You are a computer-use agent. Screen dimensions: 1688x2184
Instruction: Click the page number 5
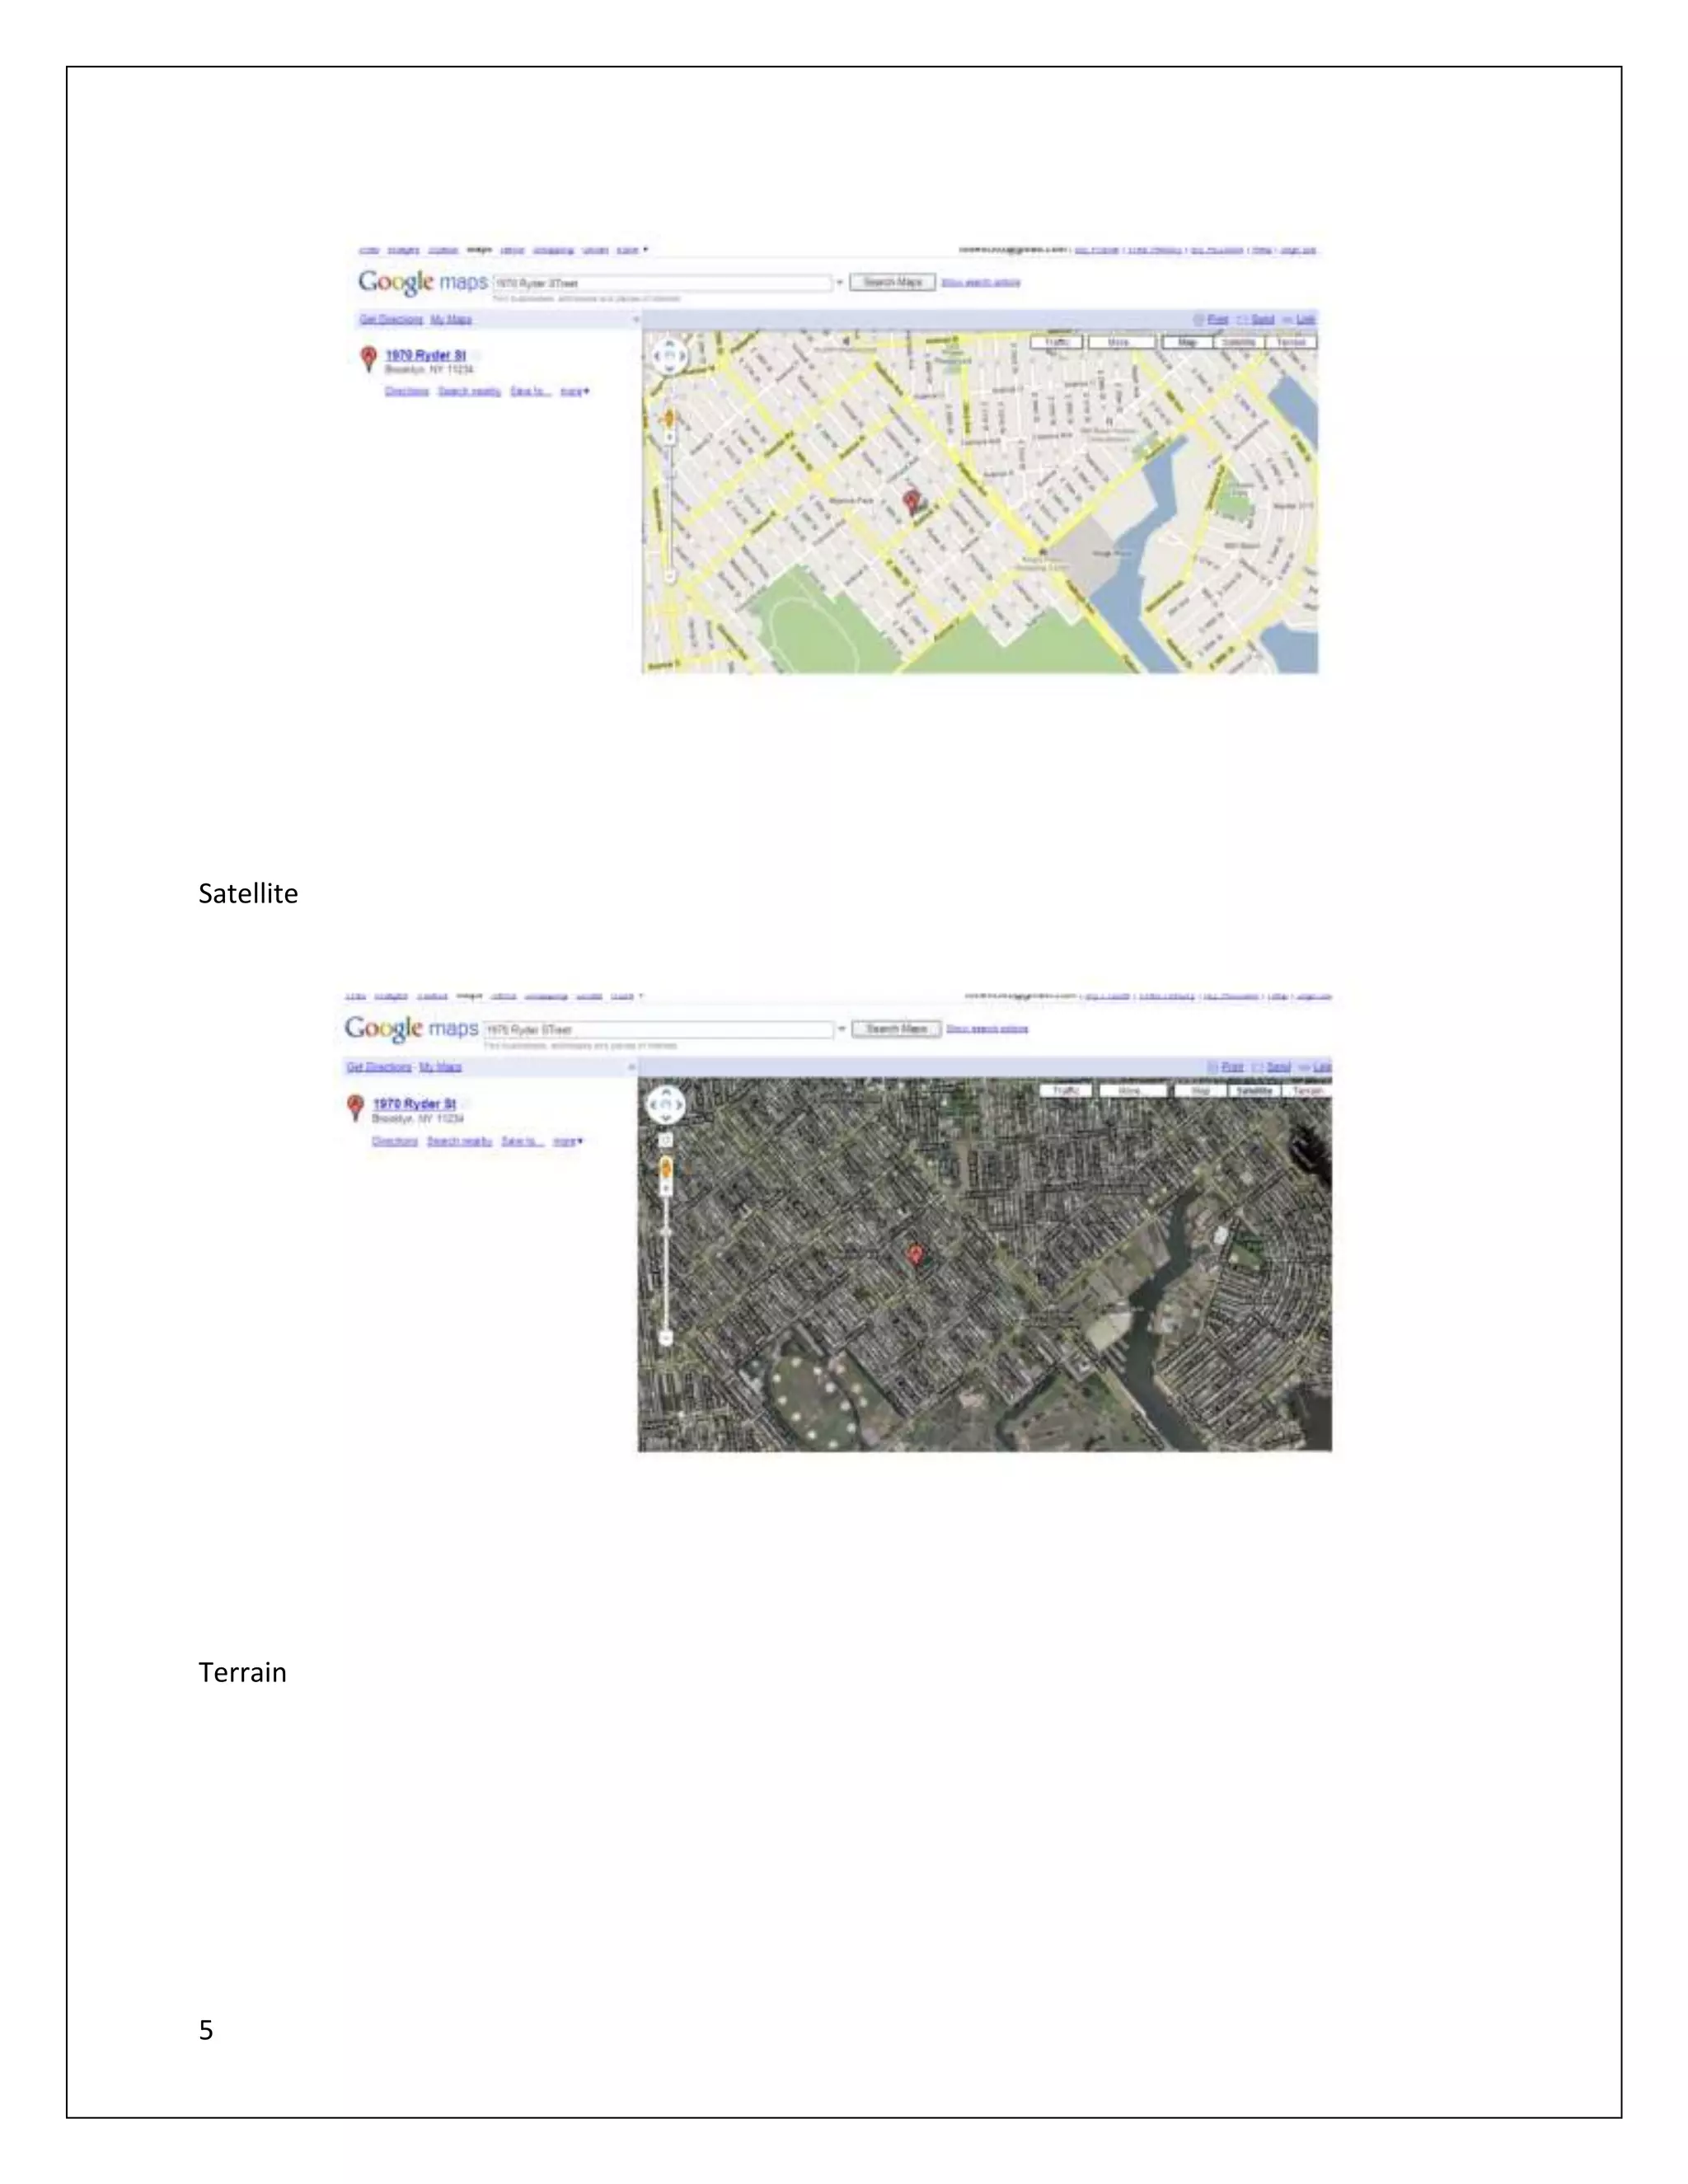(206, 2029)
